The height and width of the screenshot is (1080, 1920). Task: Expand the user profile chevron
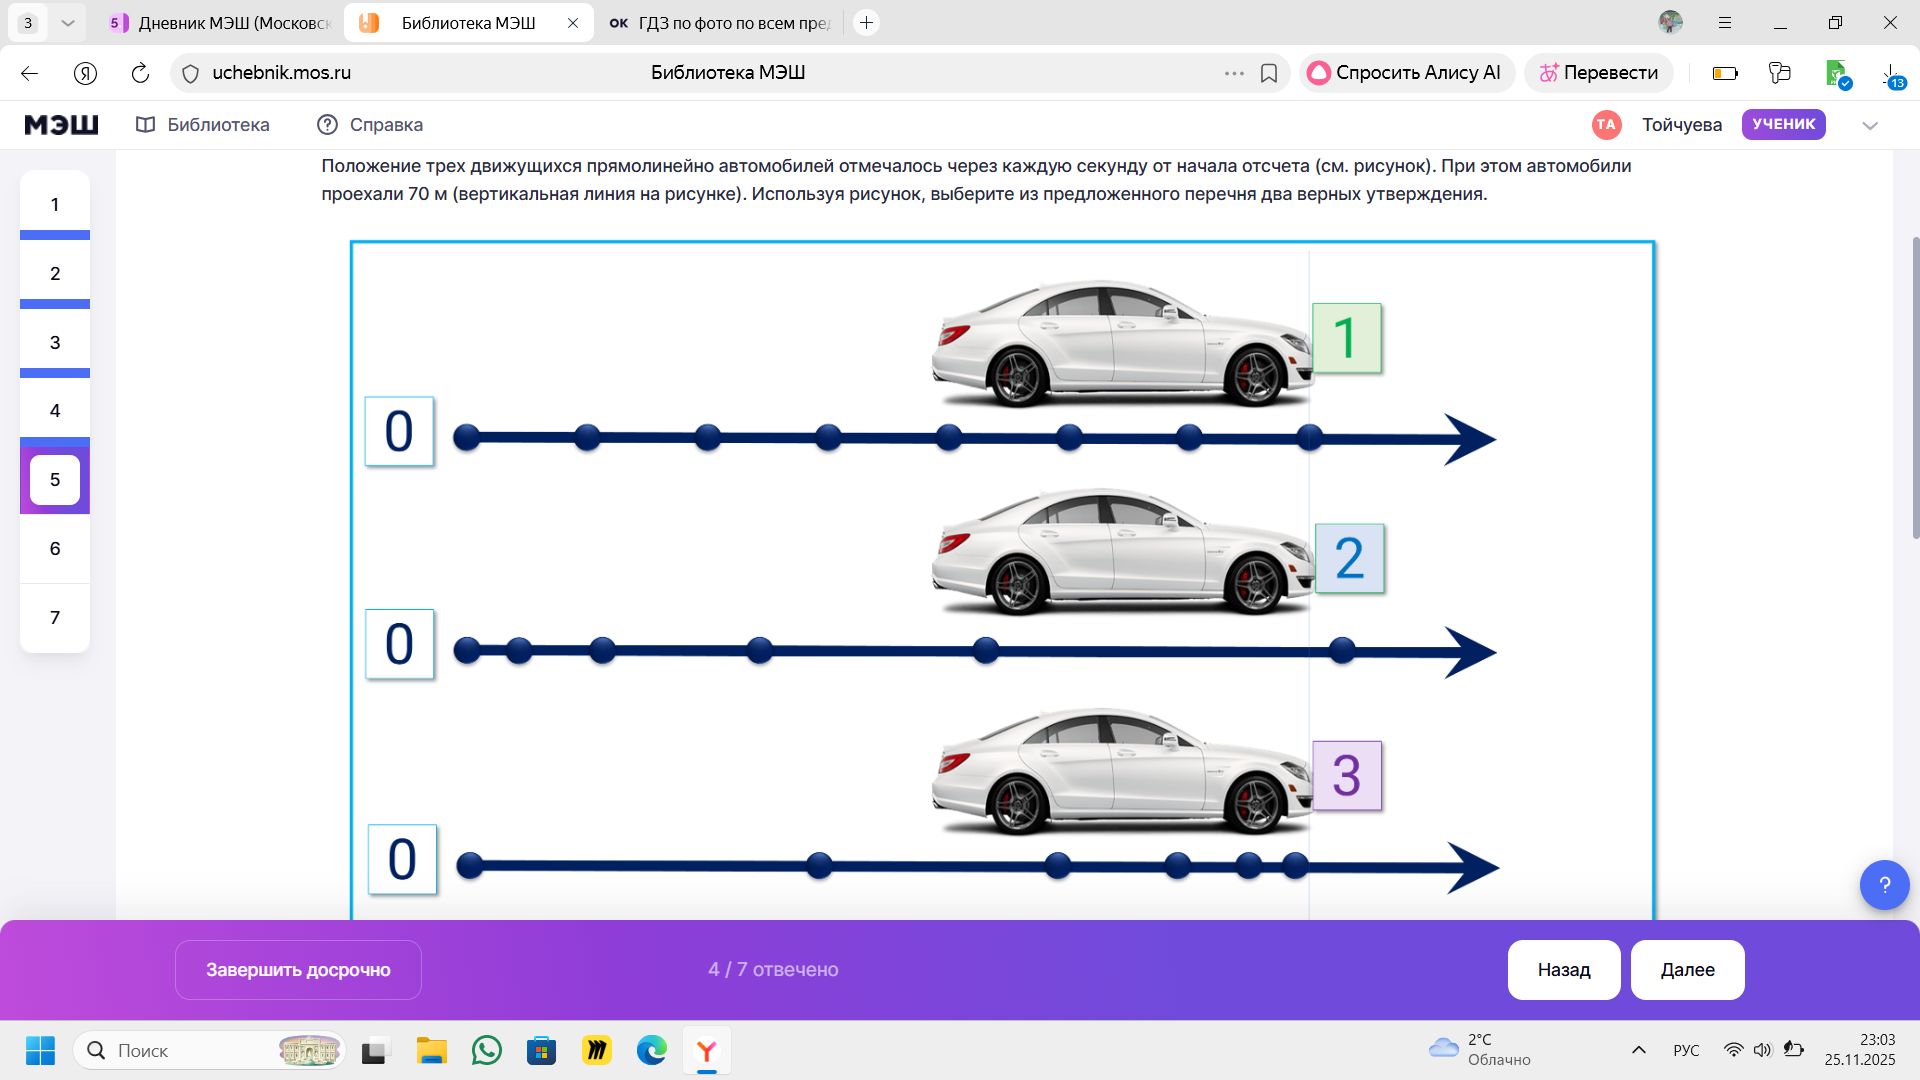(1870, 125)
